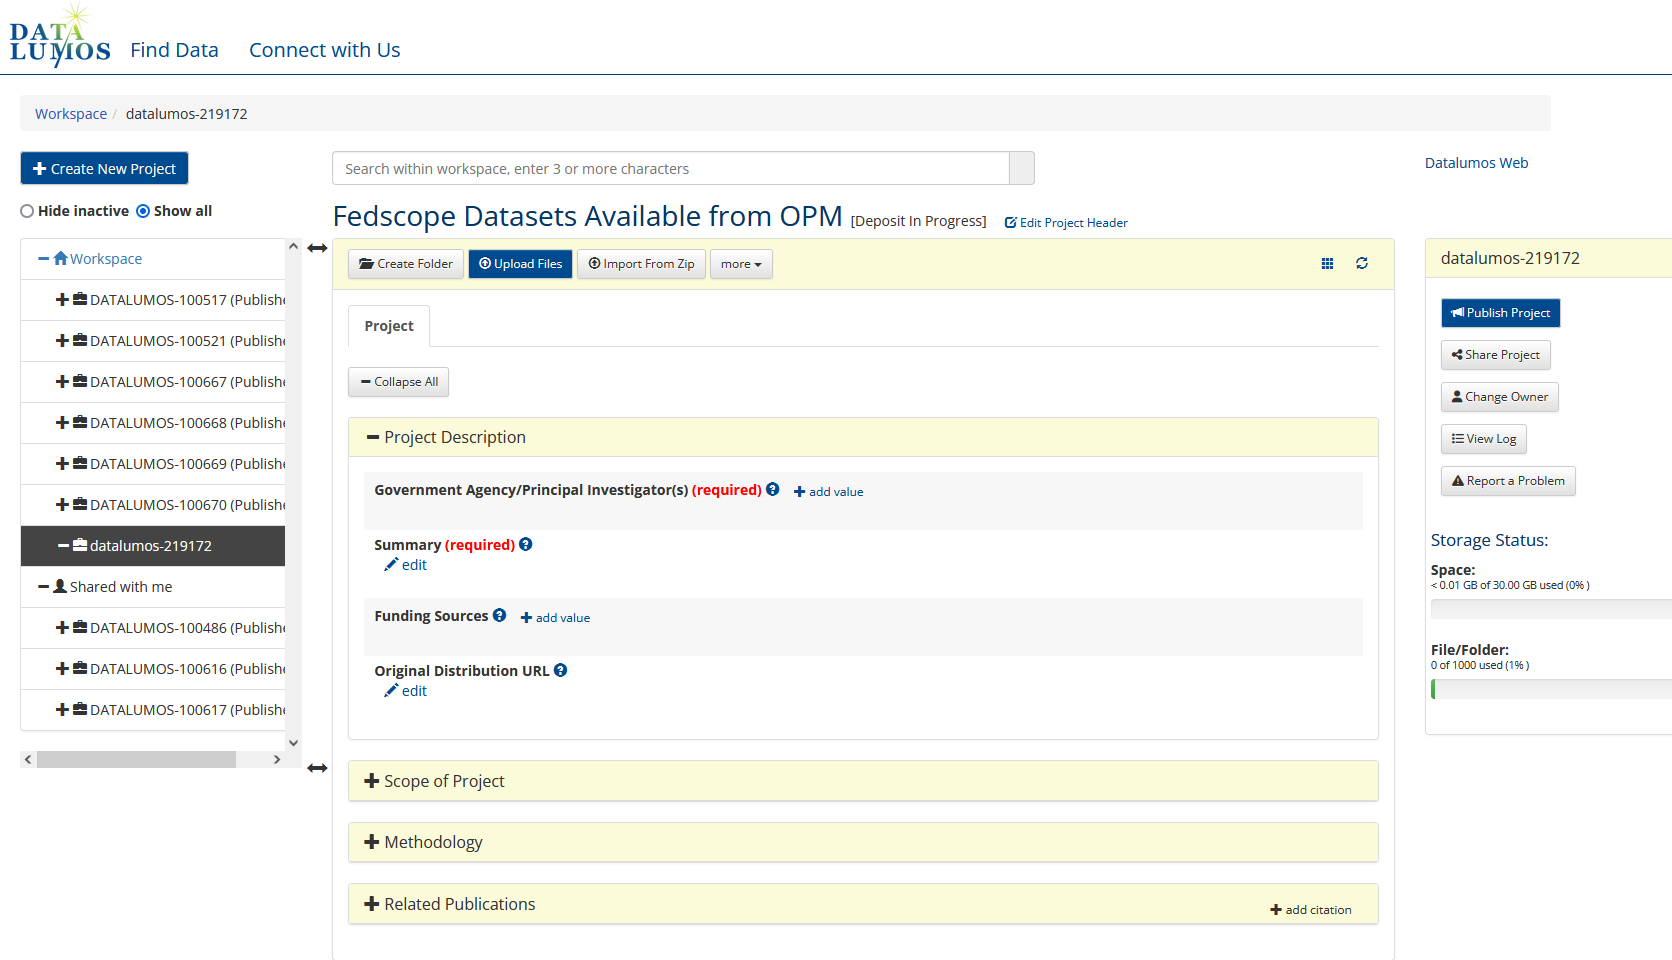Viewport: 1672px width, 960px height.
Task: Open the Funding Sources help icon
Action: pyautogui.click(x=499, y=615)
